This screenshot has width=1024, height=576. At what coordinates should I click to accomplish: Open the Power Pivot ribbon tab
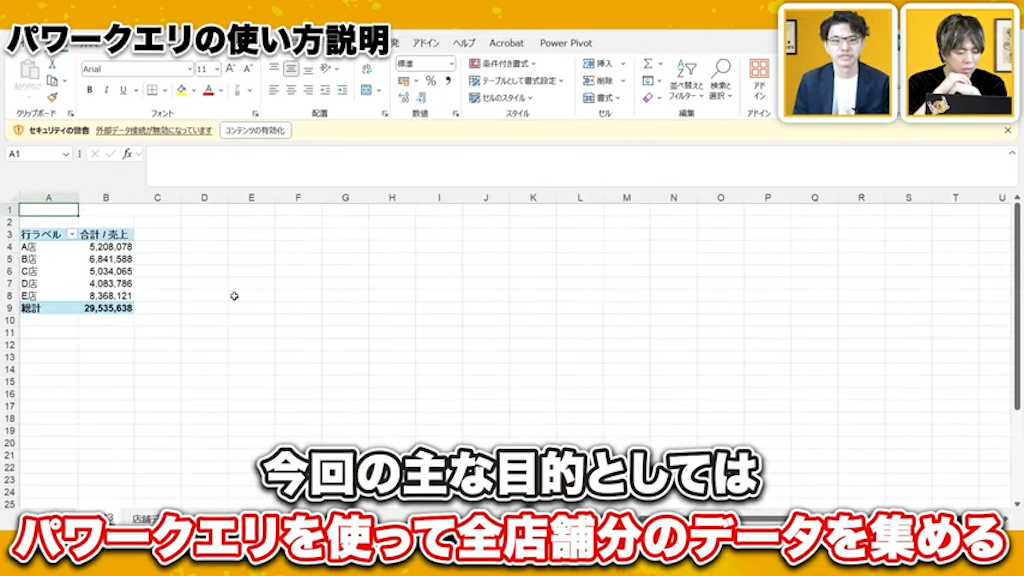566,43
